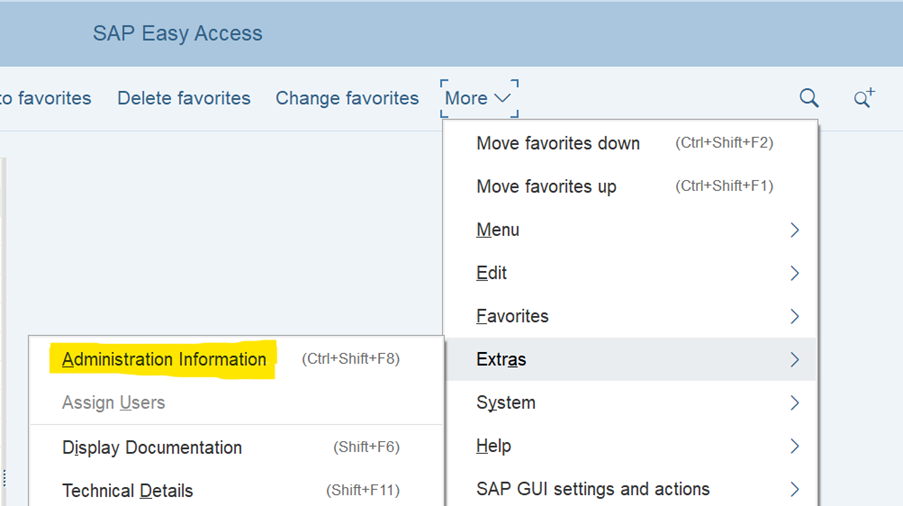Expand the Help submenu chevron
This screenshot has width=903, height=506.
[794, 446]
